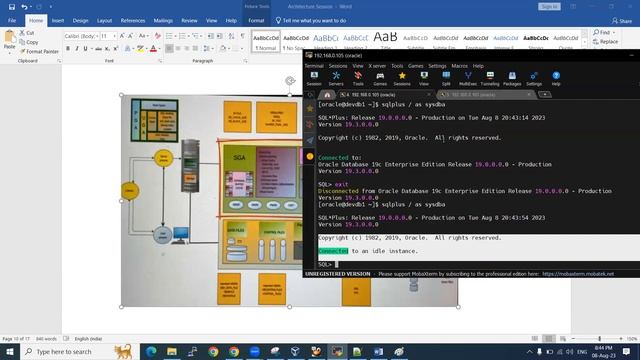640x360 pixels.
Task: Adjust the Word zoom slider handle
Action: [600, 339]
